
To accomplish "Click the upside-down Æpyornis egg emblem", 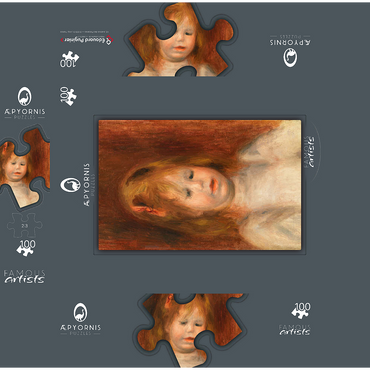I will coord(290,57).
